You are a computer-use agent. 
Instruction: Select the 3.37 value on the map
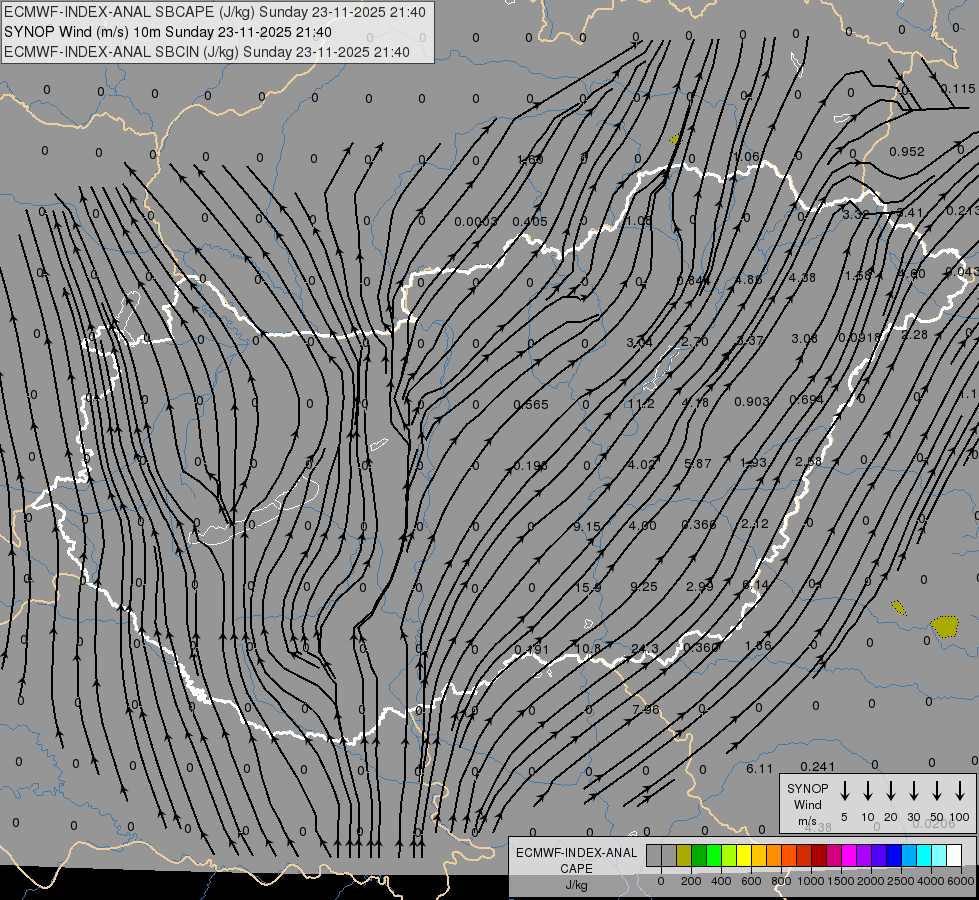point(750,340)
